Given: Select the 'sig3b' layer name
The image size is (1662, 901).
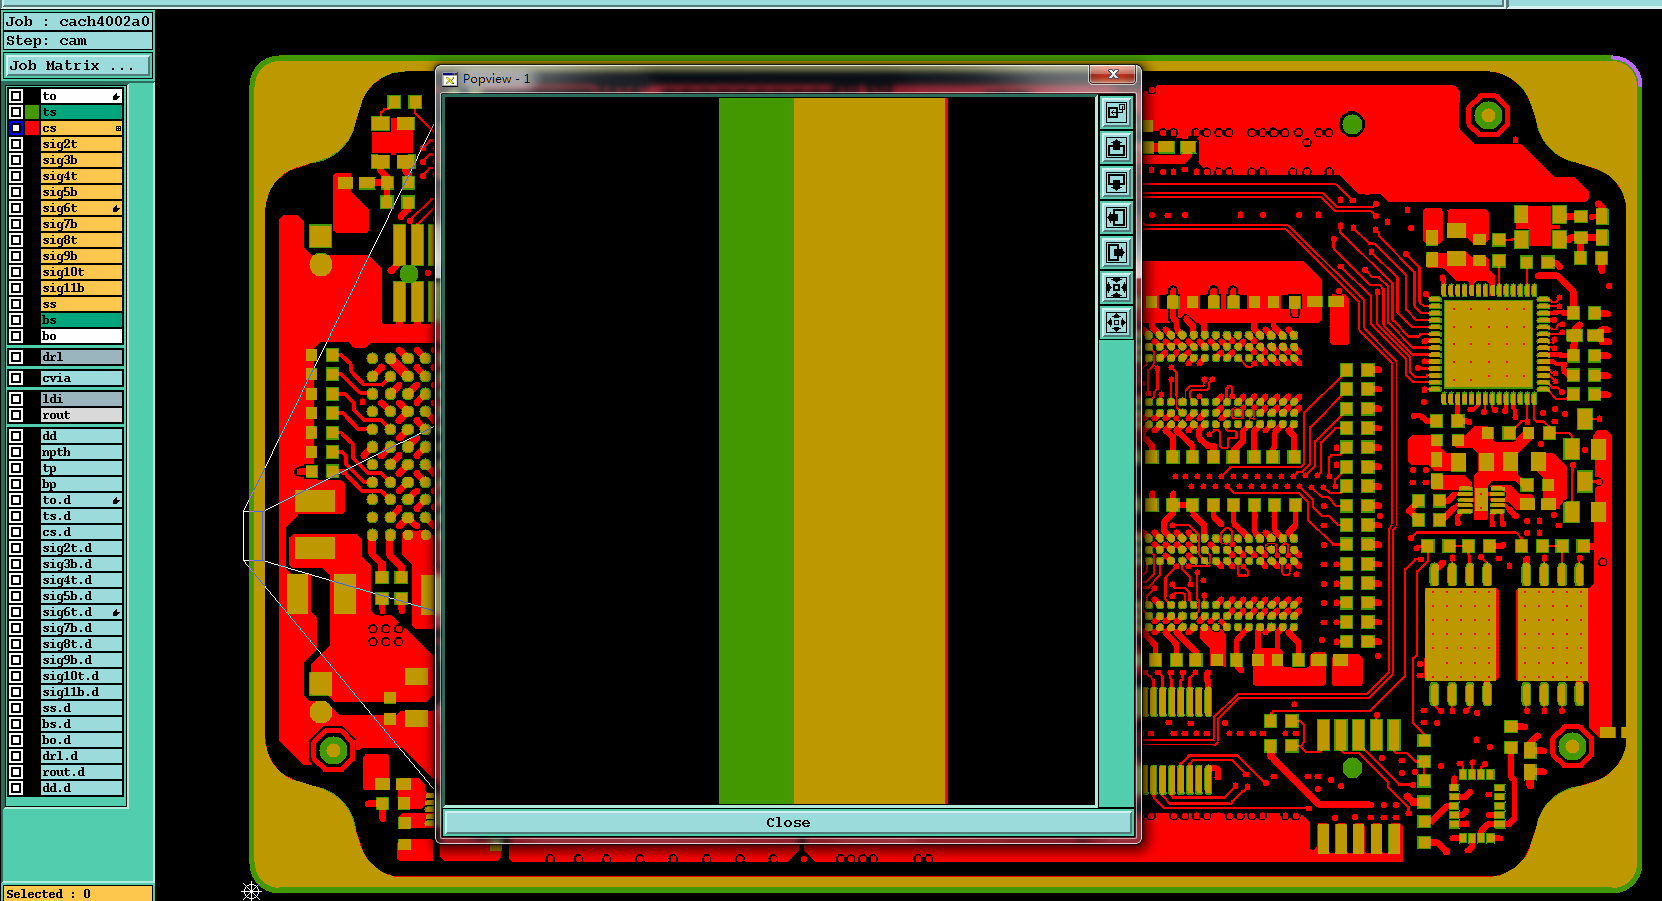Looking at the screenshot, I should click(x=81, y=160).
